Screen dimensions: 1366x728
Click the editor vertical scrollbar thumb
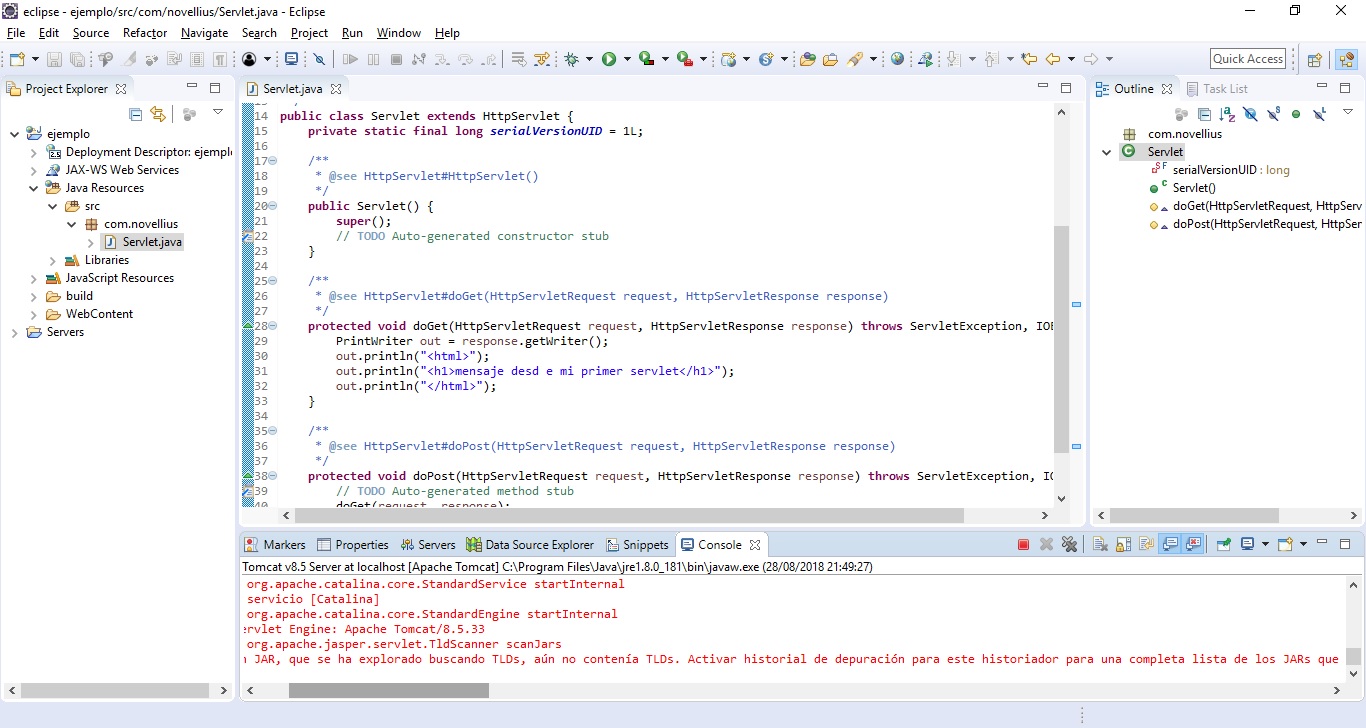coord(1062,339)
